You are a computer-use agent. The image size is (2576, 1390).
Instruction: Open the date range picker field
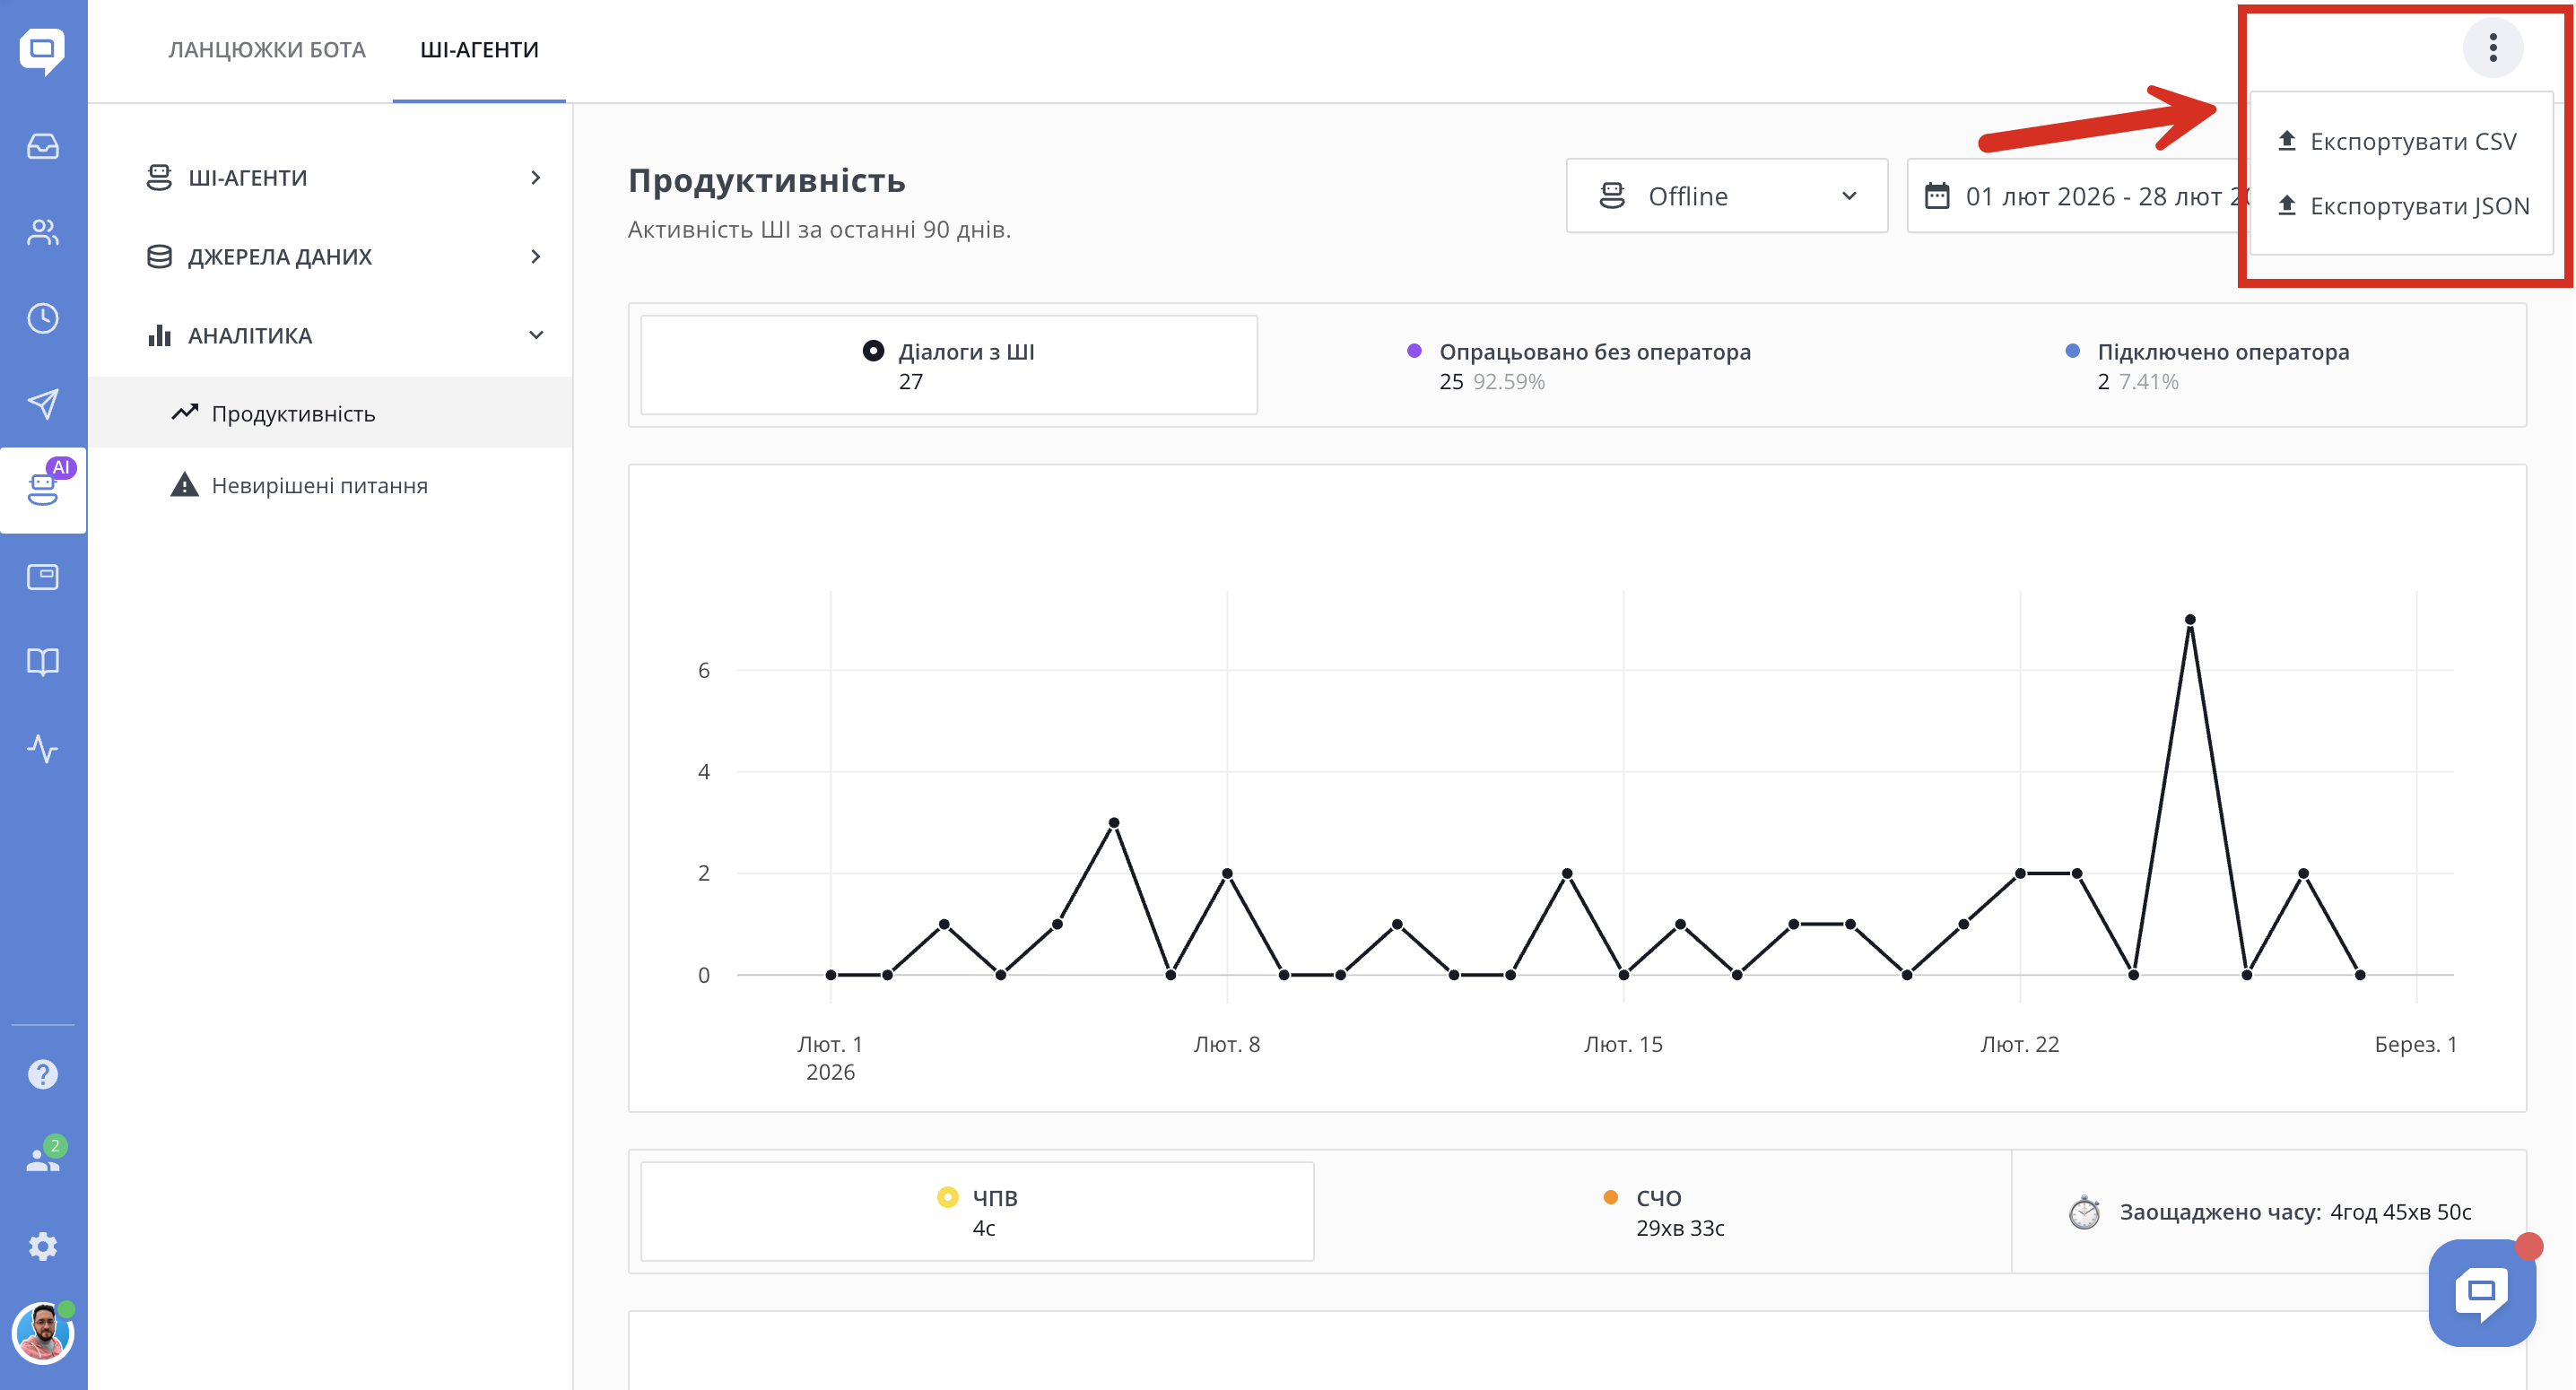click(x=2080, y=196)
